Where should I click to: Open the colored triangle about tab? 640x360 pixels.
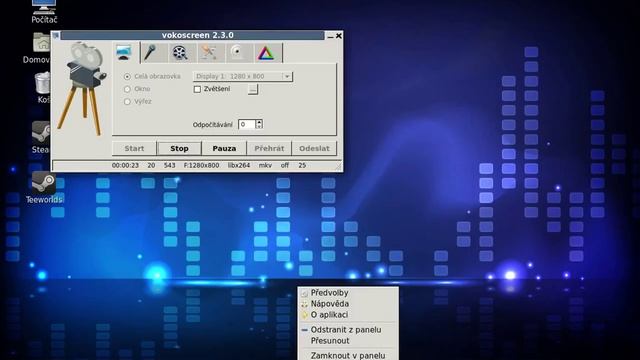(266, 53)
